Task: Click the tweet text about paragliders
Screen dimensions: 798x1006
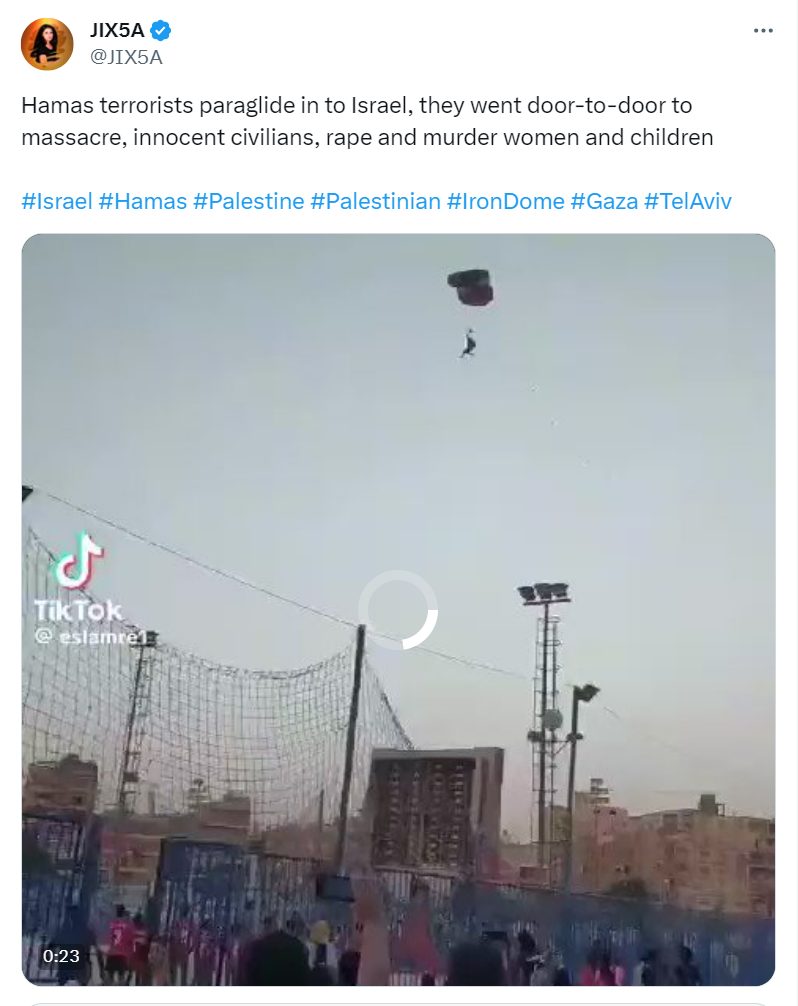Action: 367,121
